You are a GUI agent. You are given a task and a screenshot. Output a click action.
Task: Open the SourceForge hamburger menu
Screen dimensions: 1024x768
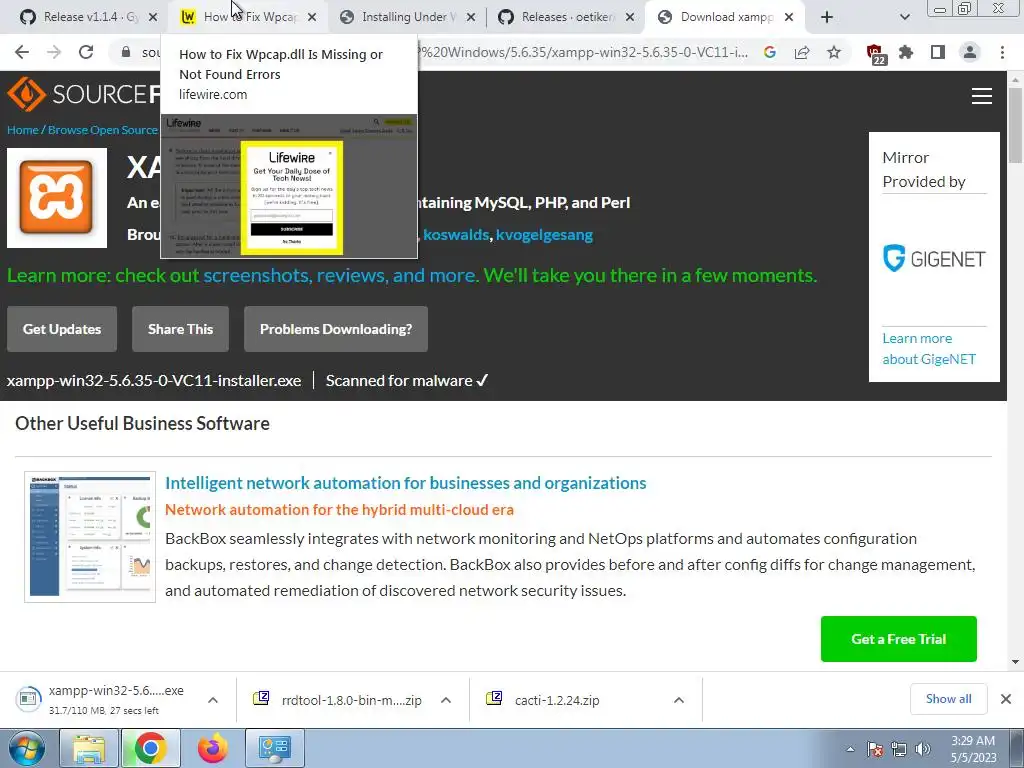pyautogui.click(x=982, y=96)
